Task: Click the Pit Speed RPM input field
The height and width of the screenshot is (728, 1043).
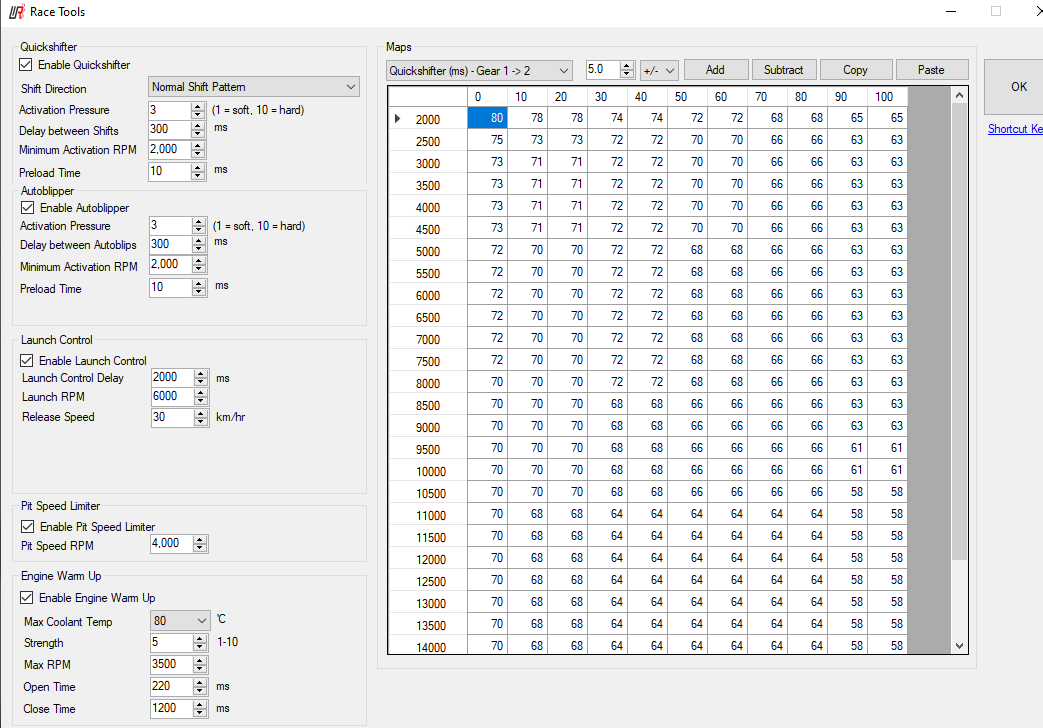Action: (170, 544)
